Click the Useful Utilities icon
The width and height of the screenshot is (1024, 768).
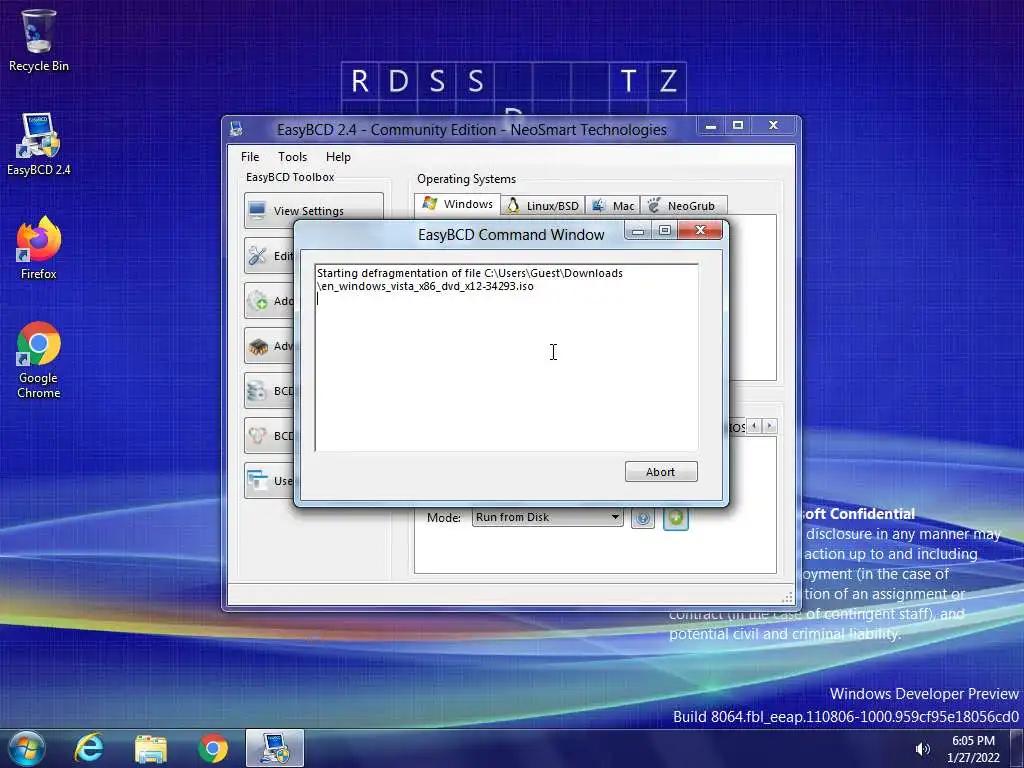(x=257, y=481)
